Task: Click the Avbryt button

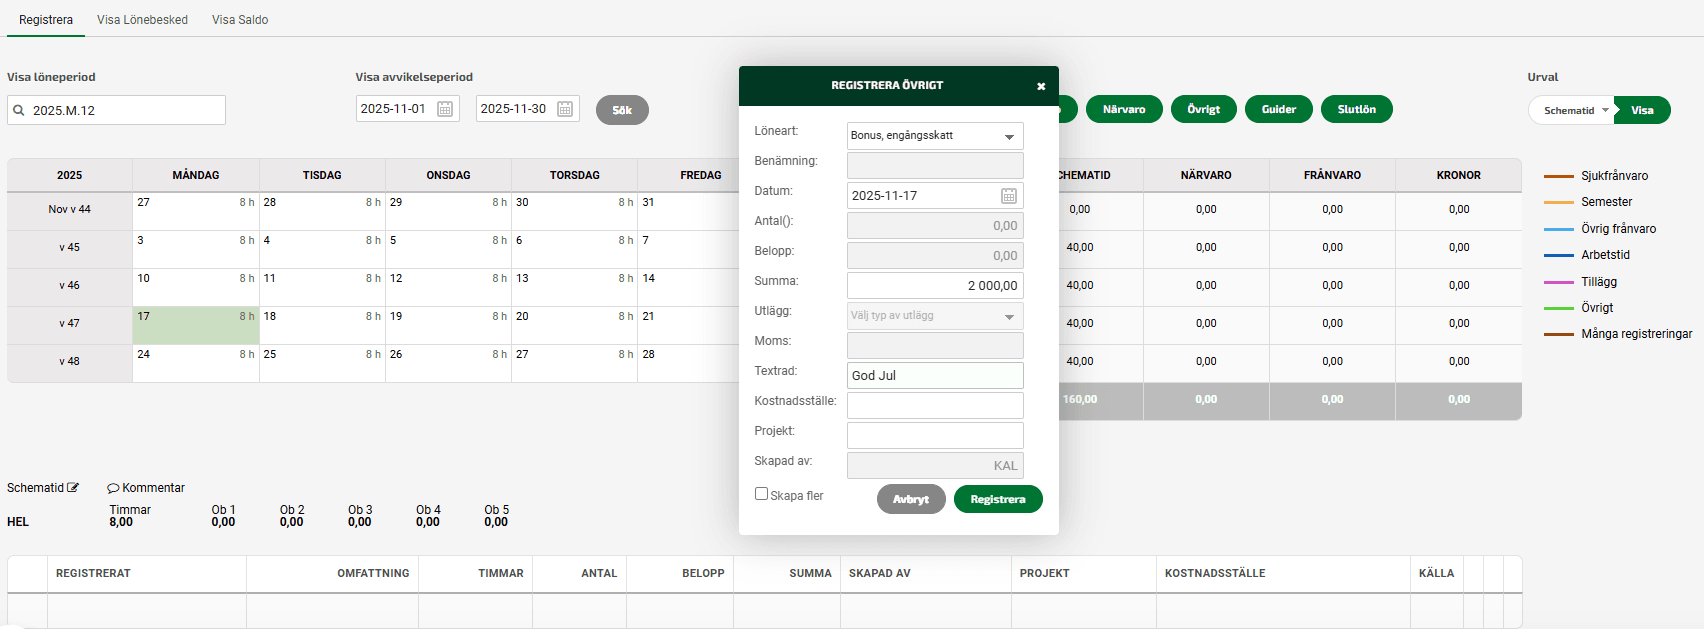Action: click(910, 499)
